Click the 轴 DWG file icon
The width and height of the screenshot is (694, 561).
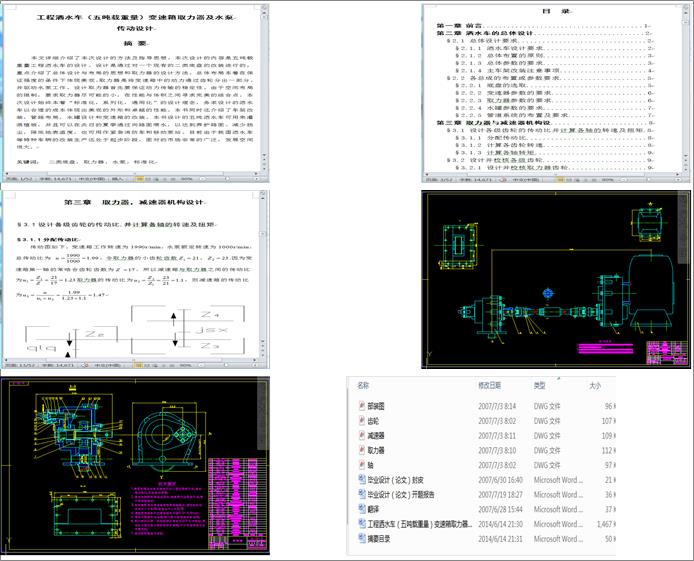click(361, 465)
